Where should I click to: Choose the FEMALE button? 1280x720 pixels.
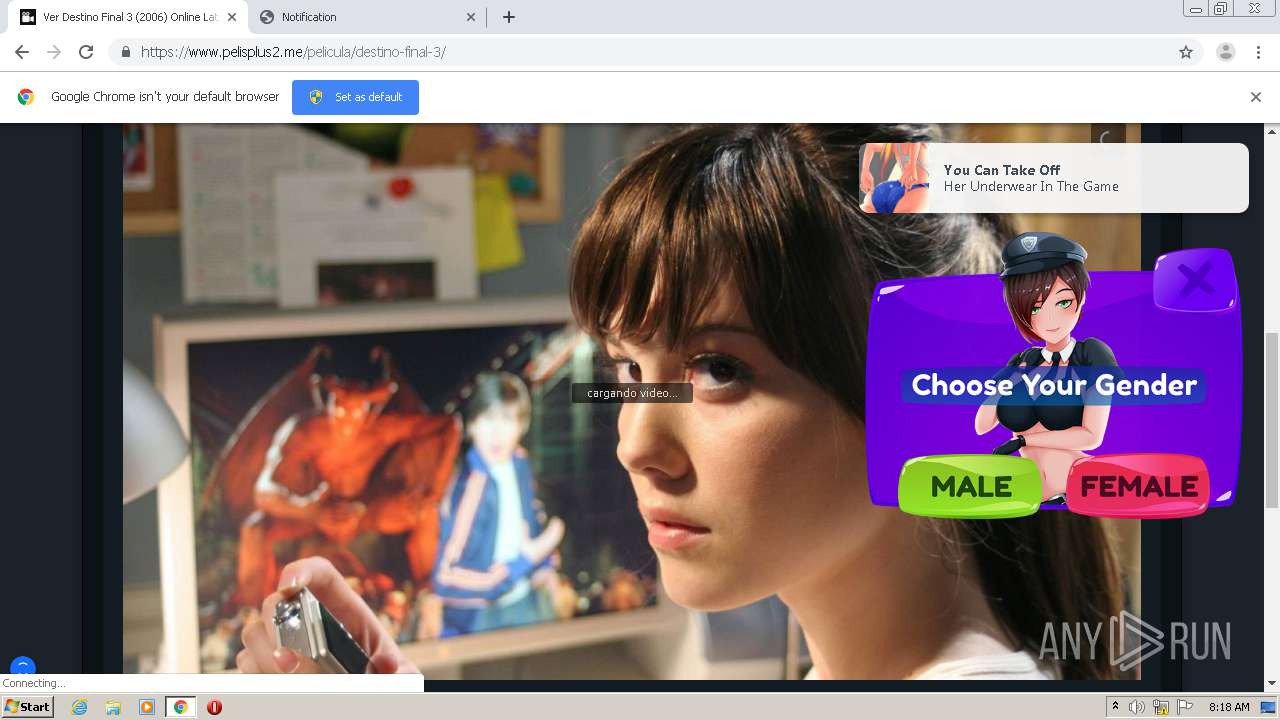click(x=1139, y=487)
